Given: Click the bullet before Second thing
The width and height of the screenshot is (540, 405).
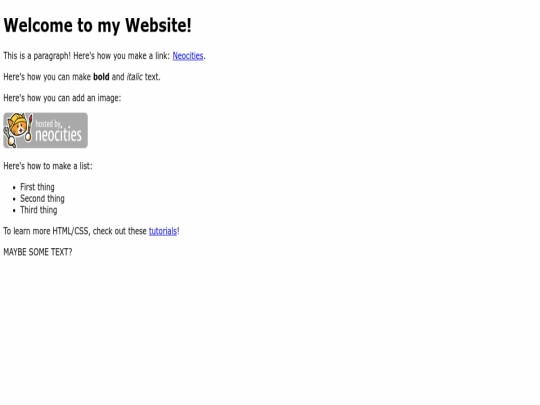Looking at the screenshot, I should tap(14, 199).
